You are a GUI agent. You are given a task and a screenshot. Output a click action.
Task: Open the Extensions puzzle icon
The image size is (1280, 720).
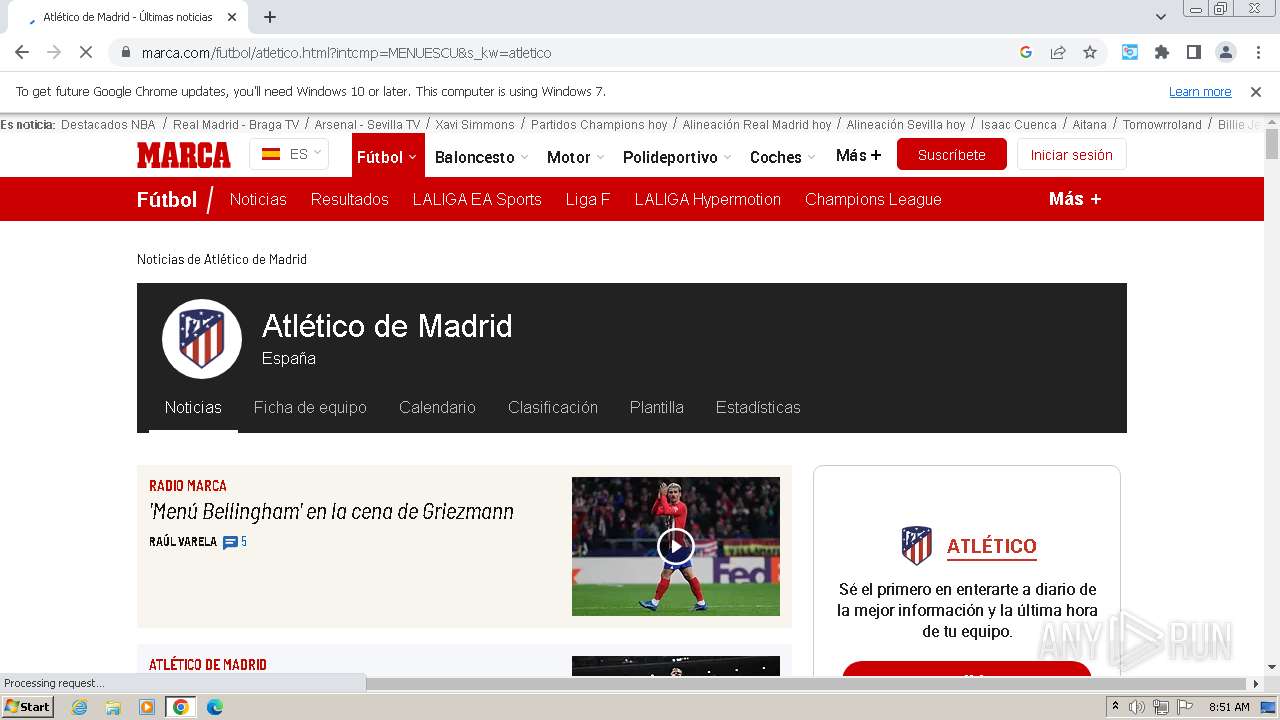coord(1162,52)
